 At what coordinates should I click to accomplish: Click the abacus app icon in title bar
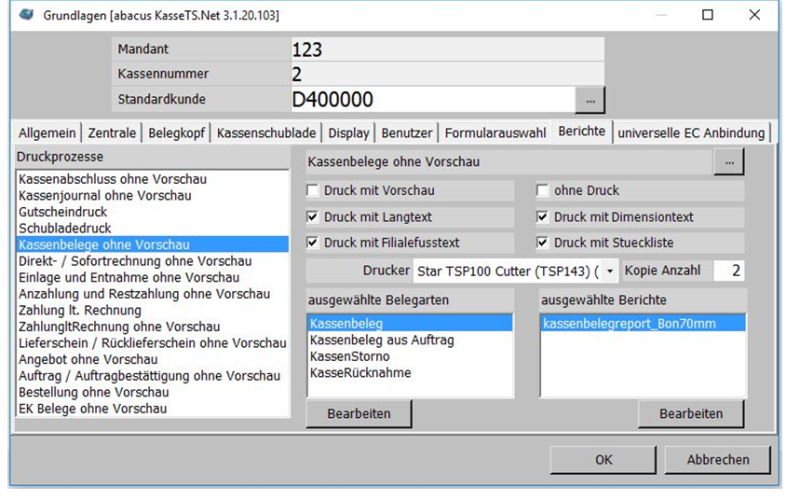click(23, 15)
